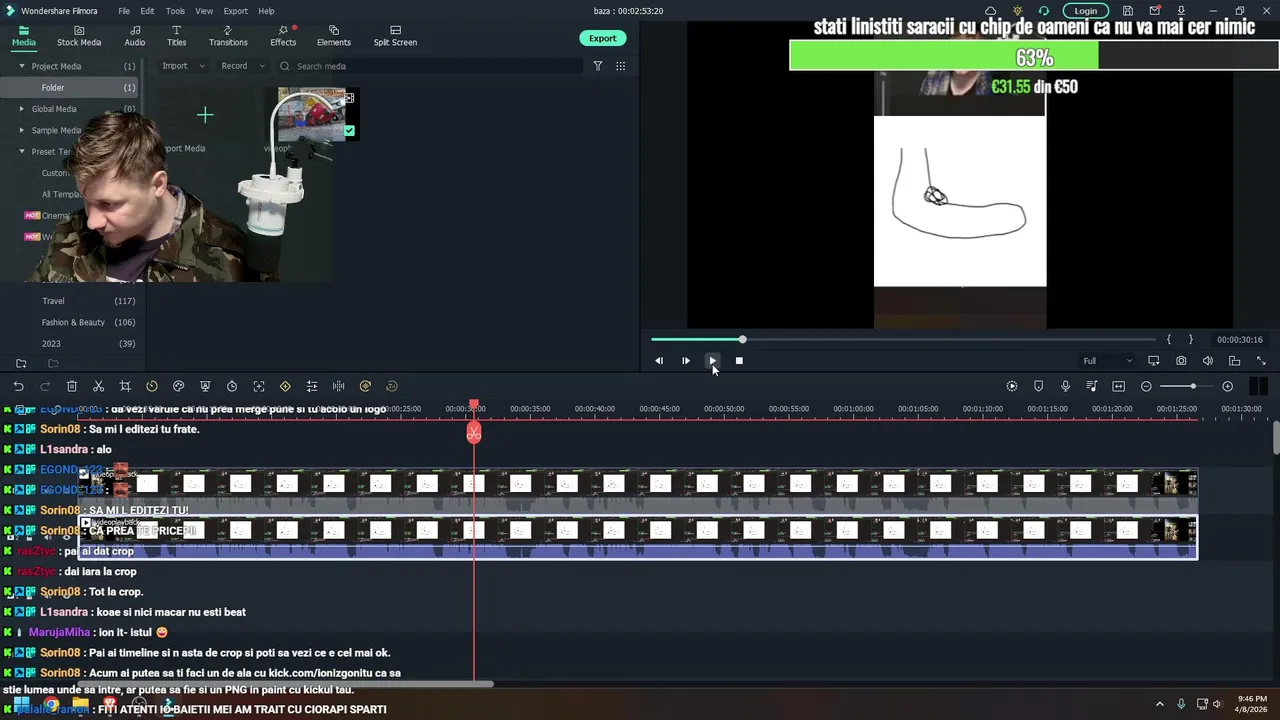Switch media library to grid view
The width and height of the screenshot is (1280, 720).
[621, 66]
